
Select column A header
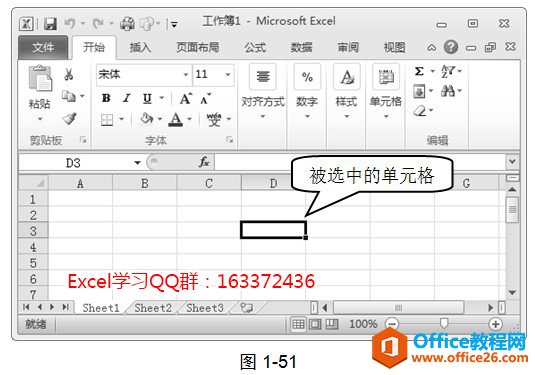point(81,183)
